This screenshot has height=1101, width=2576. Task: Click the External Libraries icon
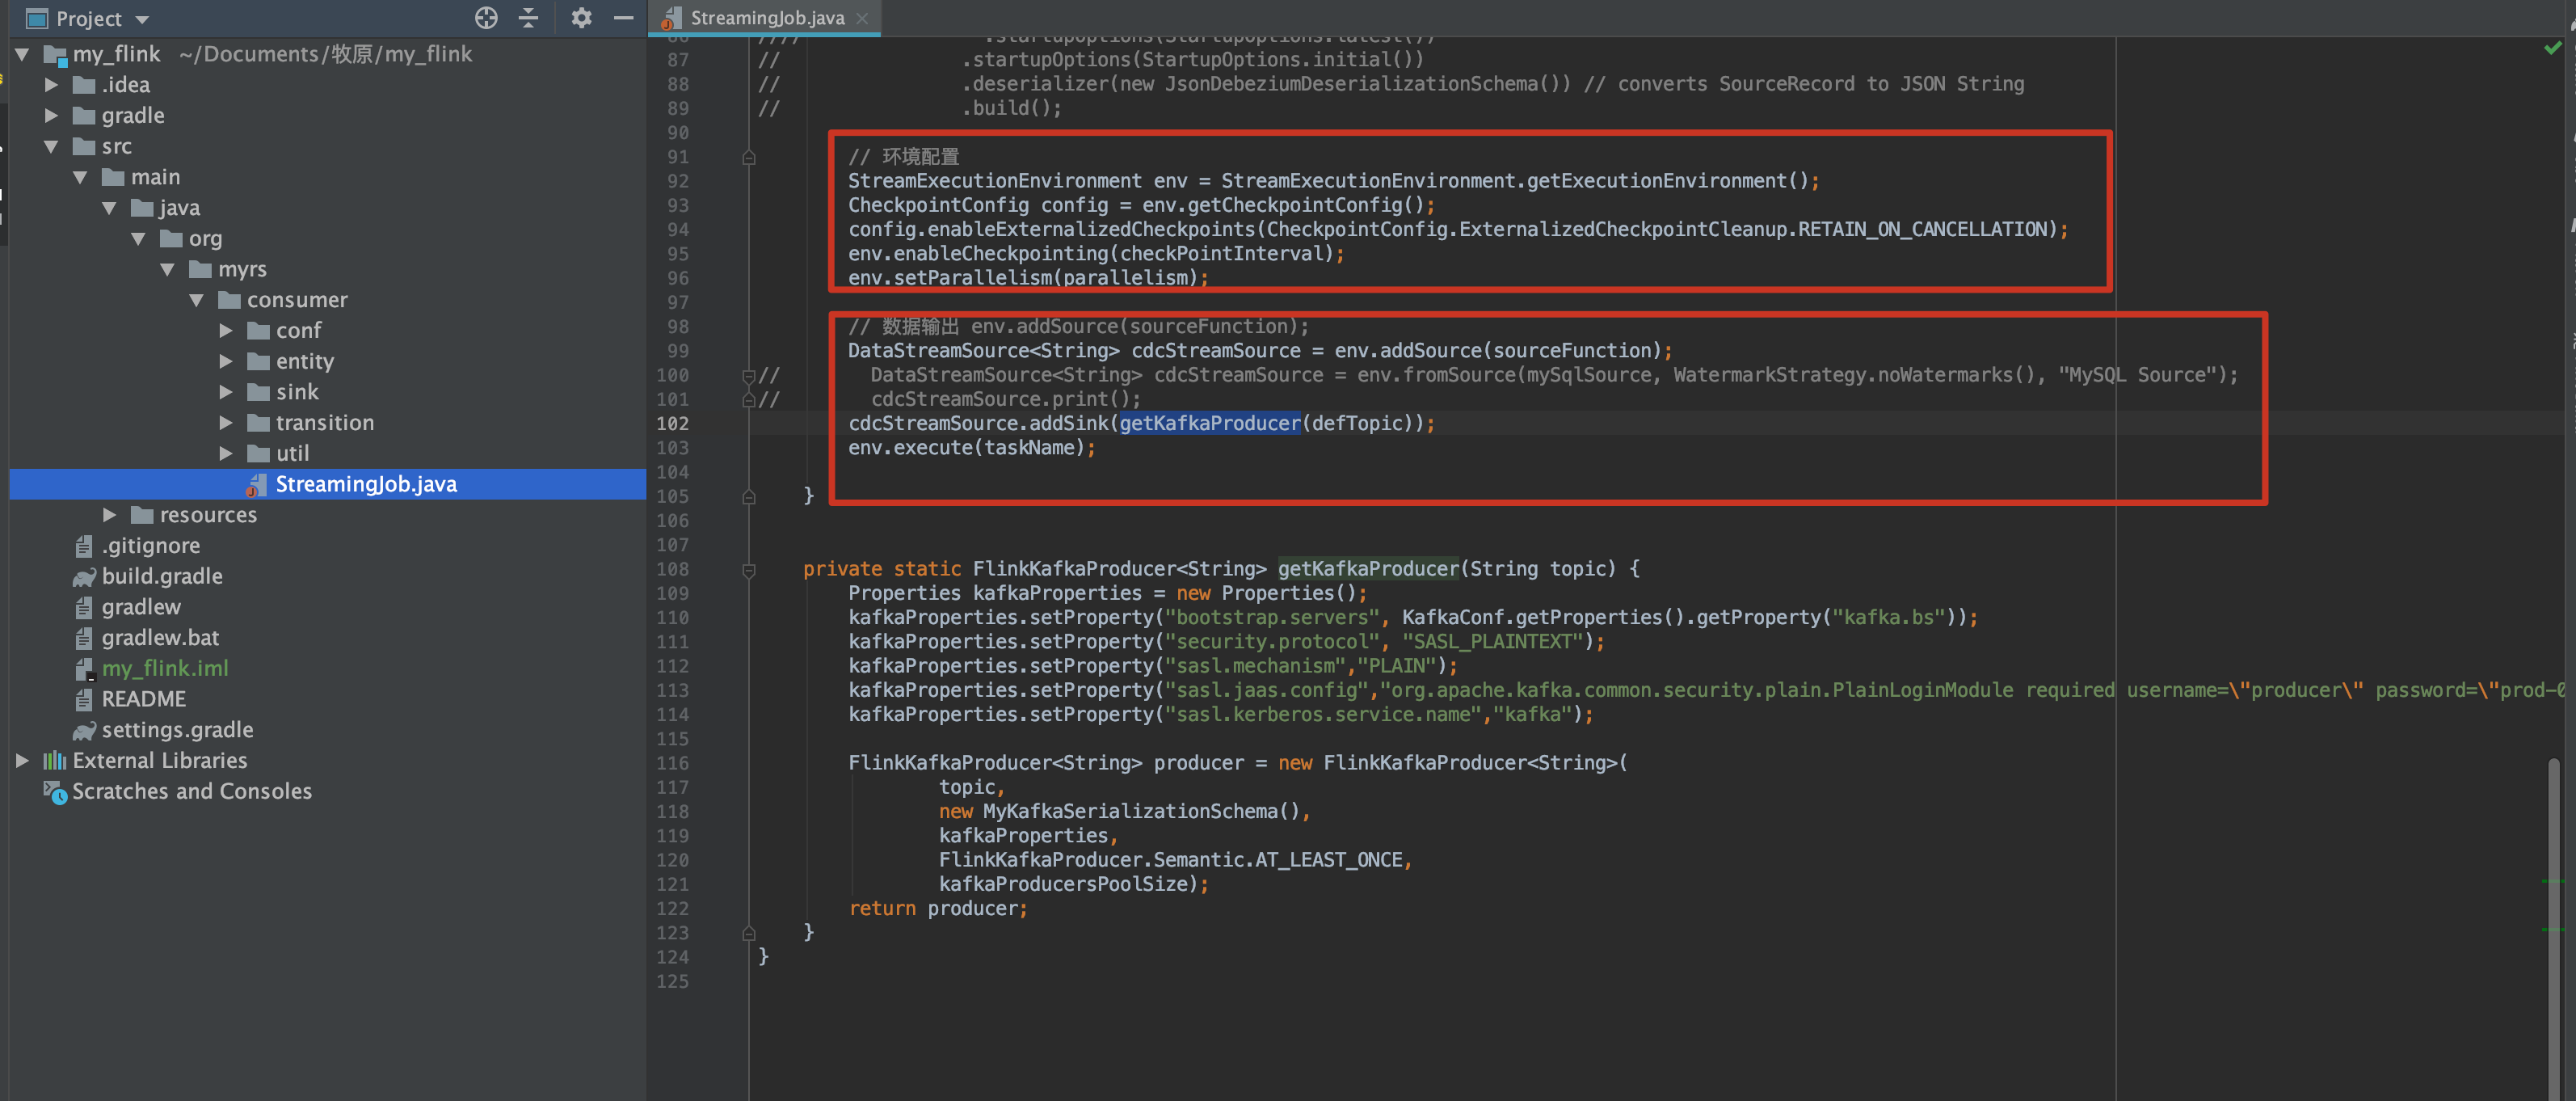(53, 760)
